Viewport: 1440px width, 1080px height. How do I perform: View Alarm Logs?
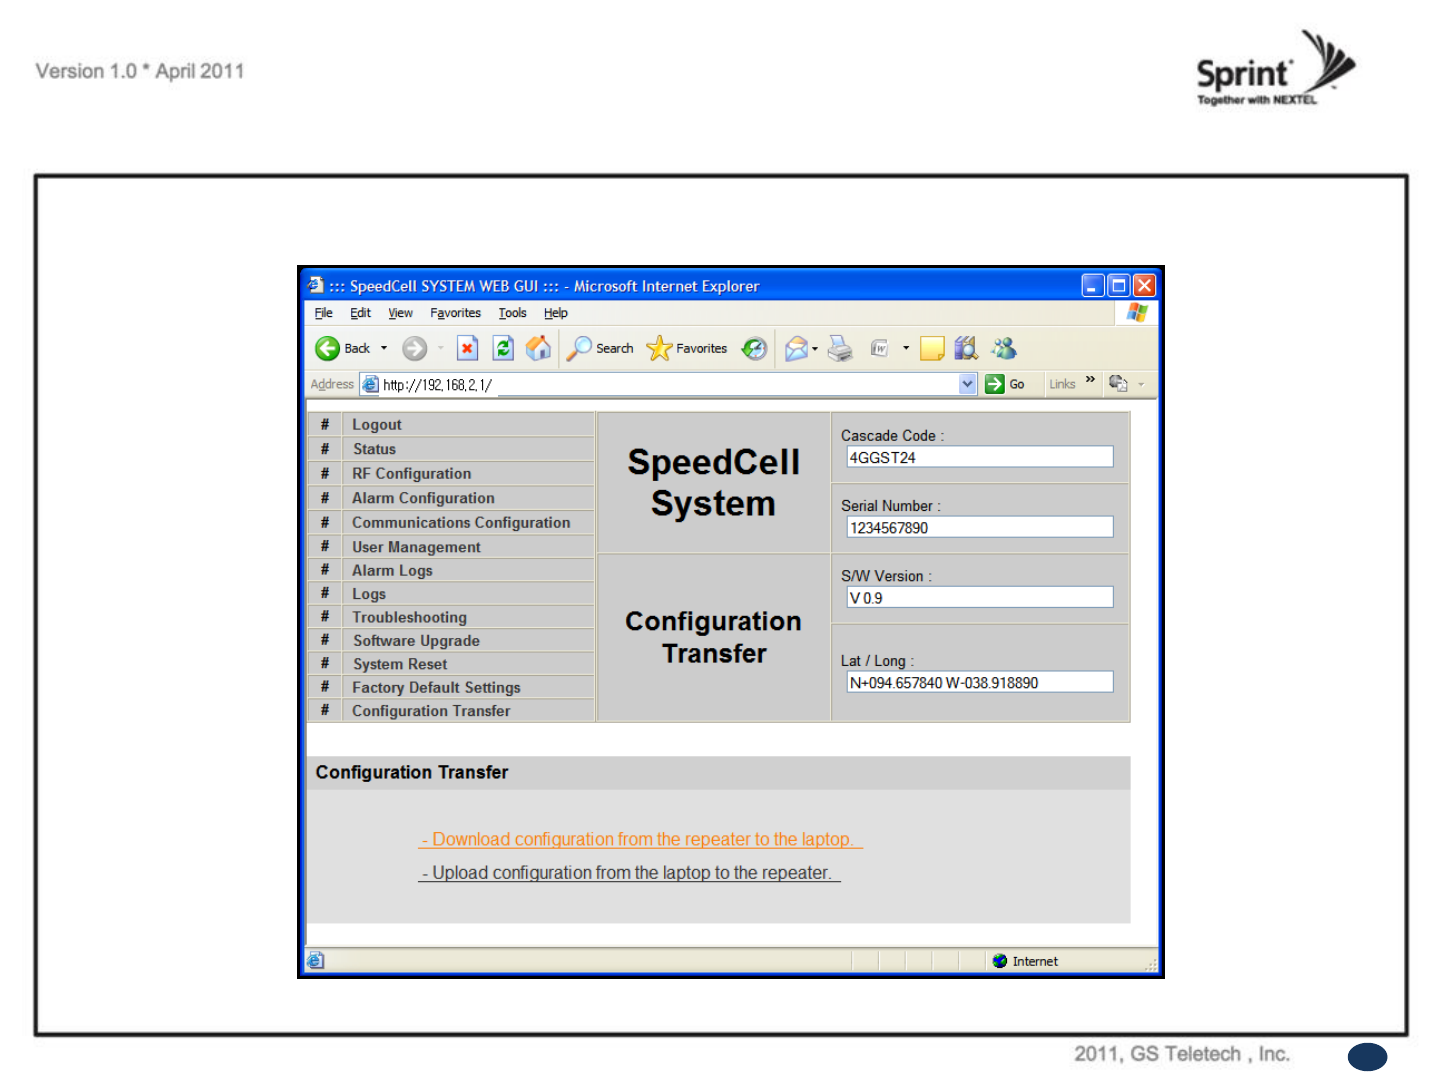click(x=392, y=570)
